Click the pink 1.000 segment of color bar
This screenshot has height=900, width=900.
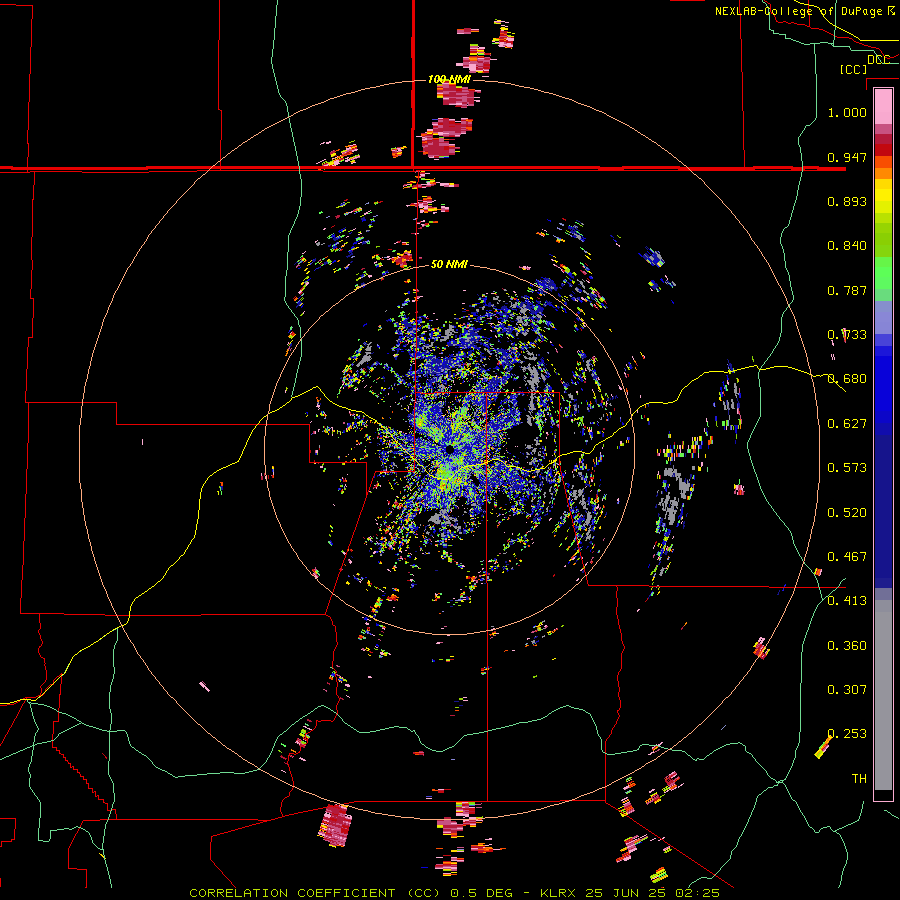pyautogui.click(x=883, y=107)
